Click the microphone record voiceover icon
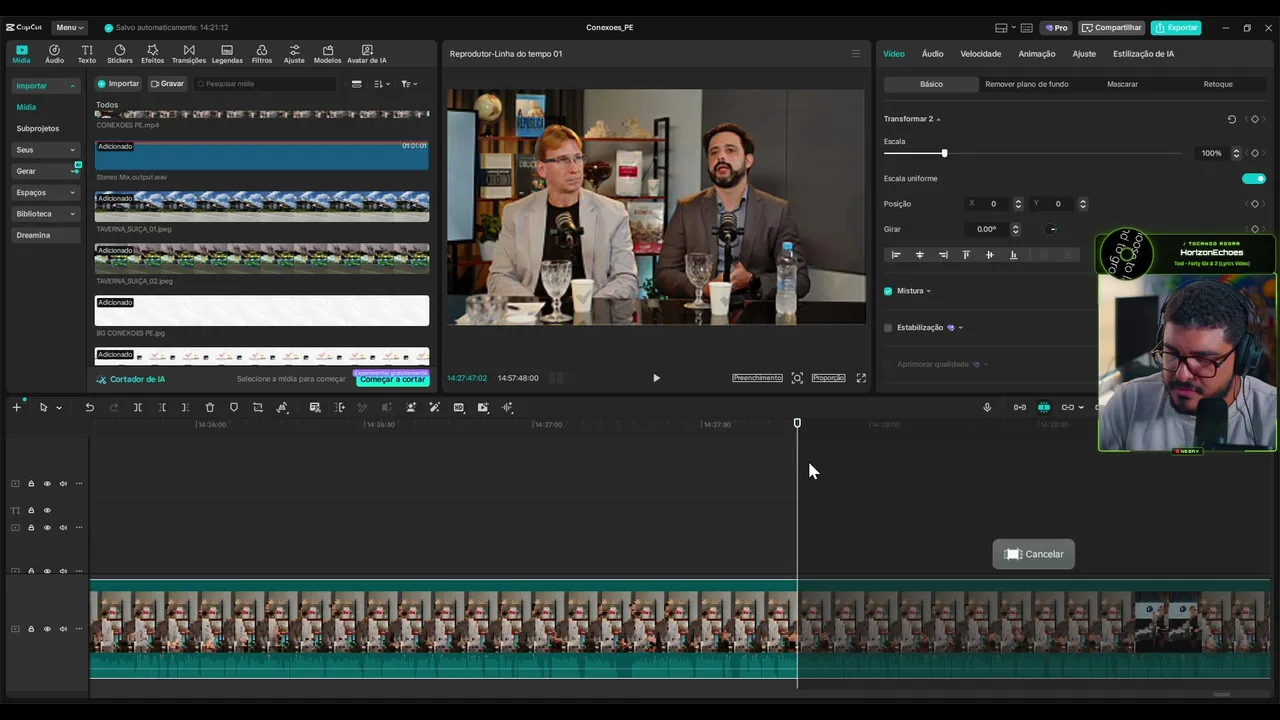 [x=987, y=407]
